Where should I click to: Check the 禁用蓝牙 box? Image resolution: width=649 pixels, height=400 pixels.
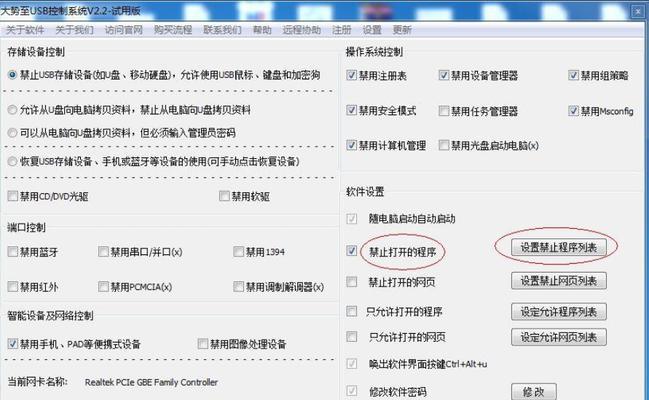click(12, 252)
